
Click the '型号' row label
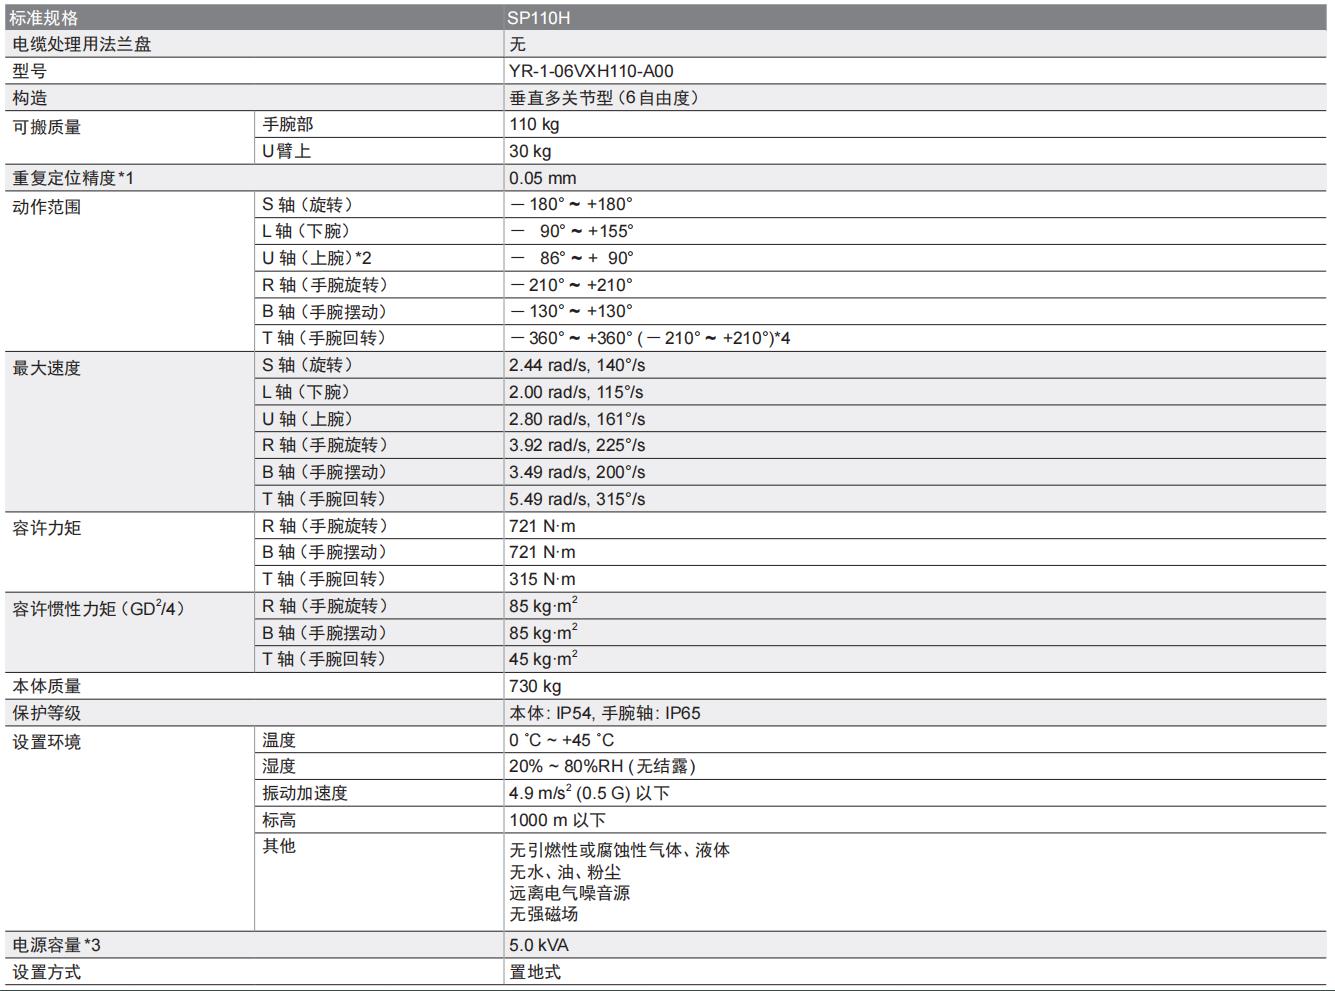click(29, 71)
